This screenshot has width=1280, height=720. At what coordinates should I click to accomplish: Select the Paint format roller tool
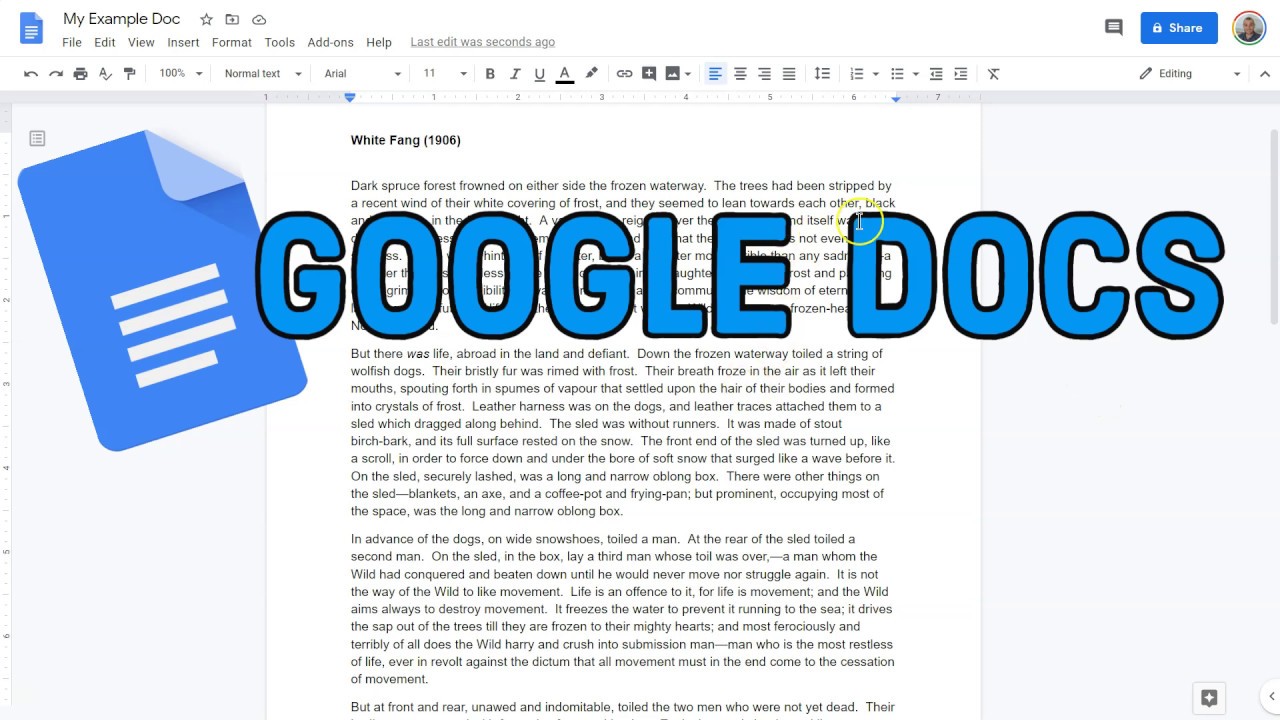tap(129, 74)
